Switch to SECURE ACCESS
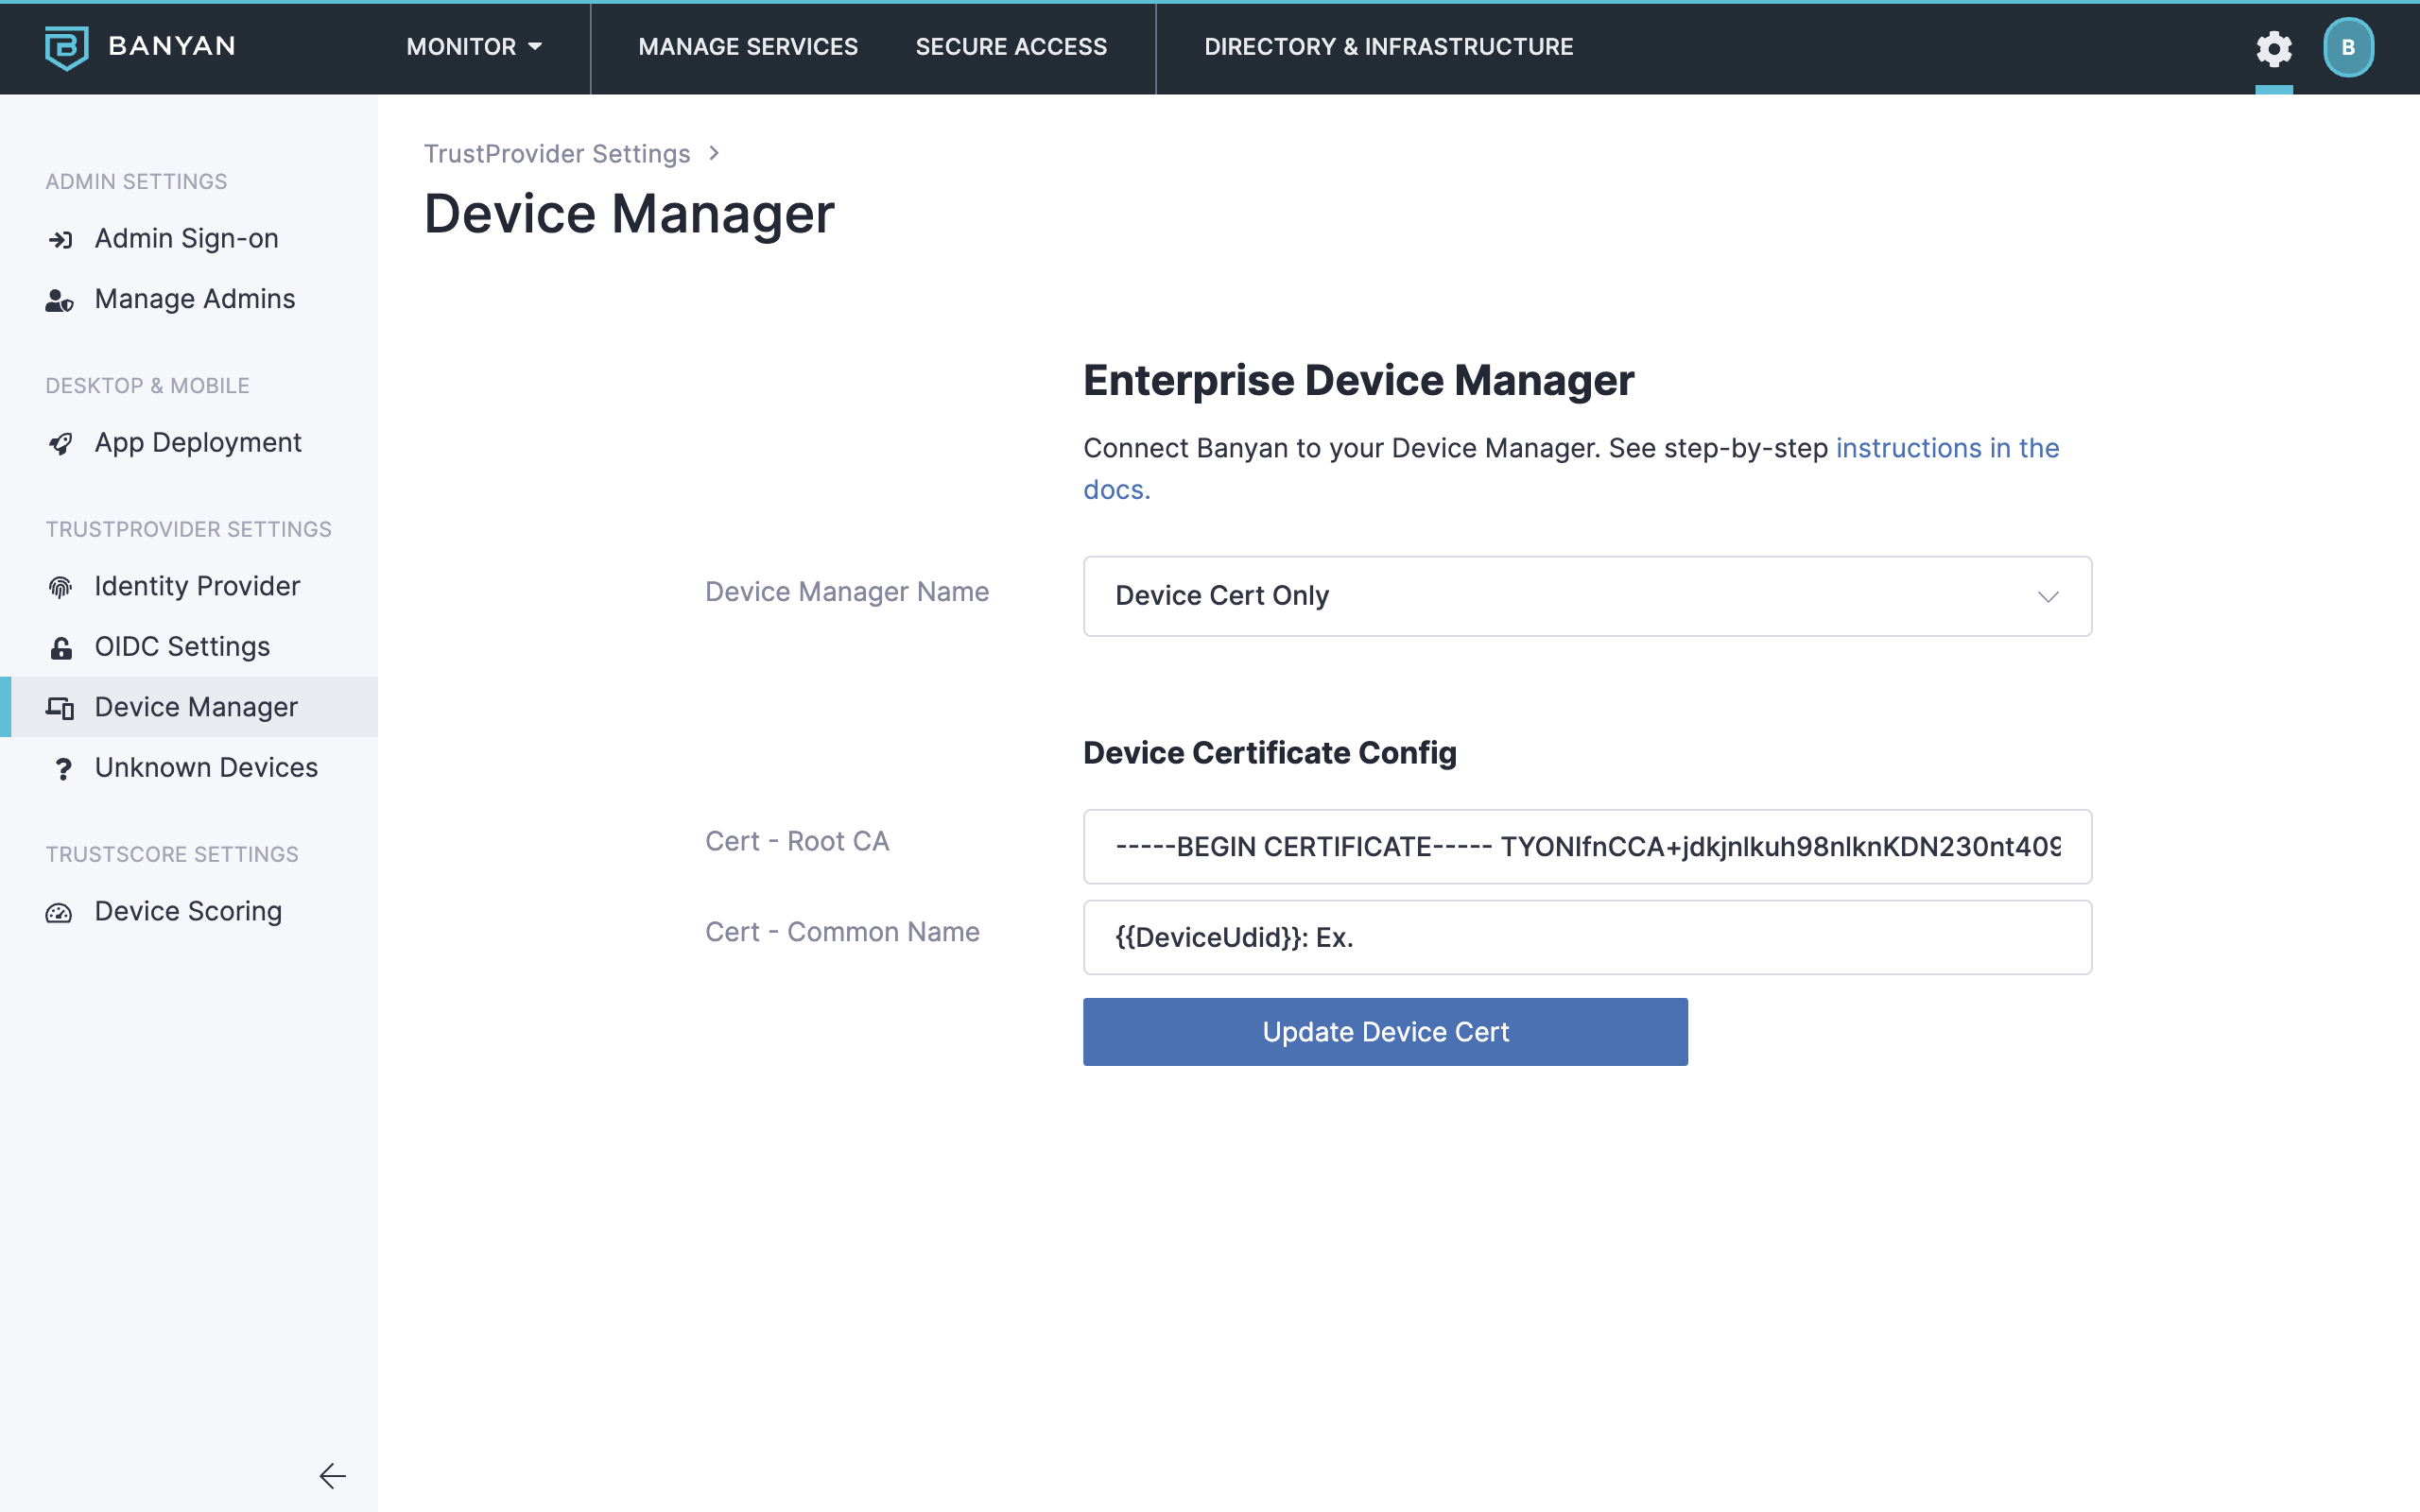 [x=1011, y=46]
